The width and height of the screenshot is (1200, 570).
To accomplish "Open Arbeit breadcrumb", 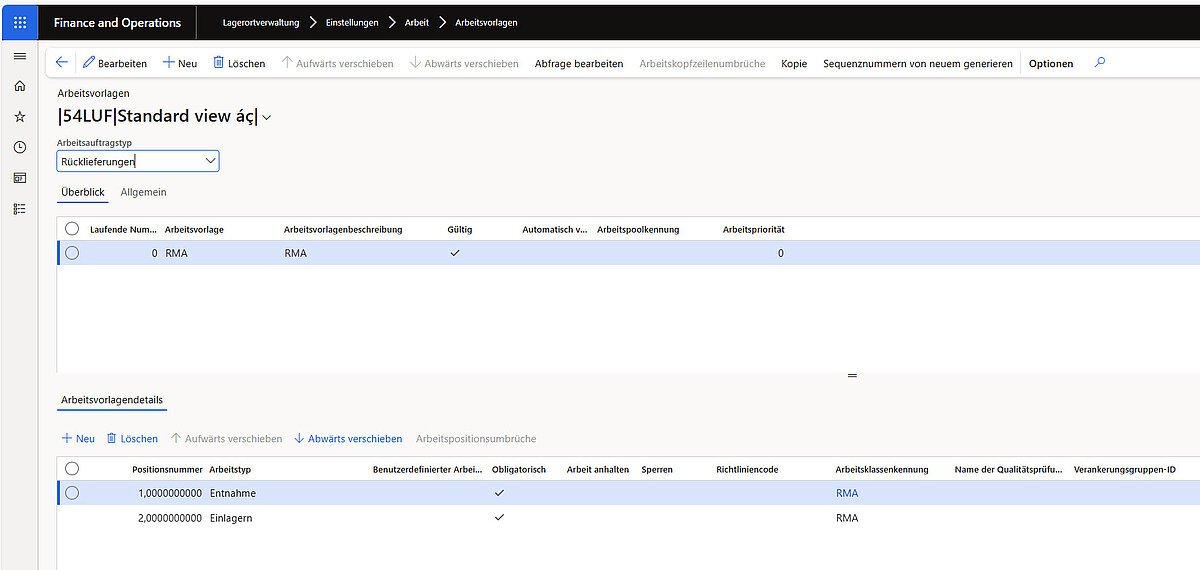I will coord(417,22).
